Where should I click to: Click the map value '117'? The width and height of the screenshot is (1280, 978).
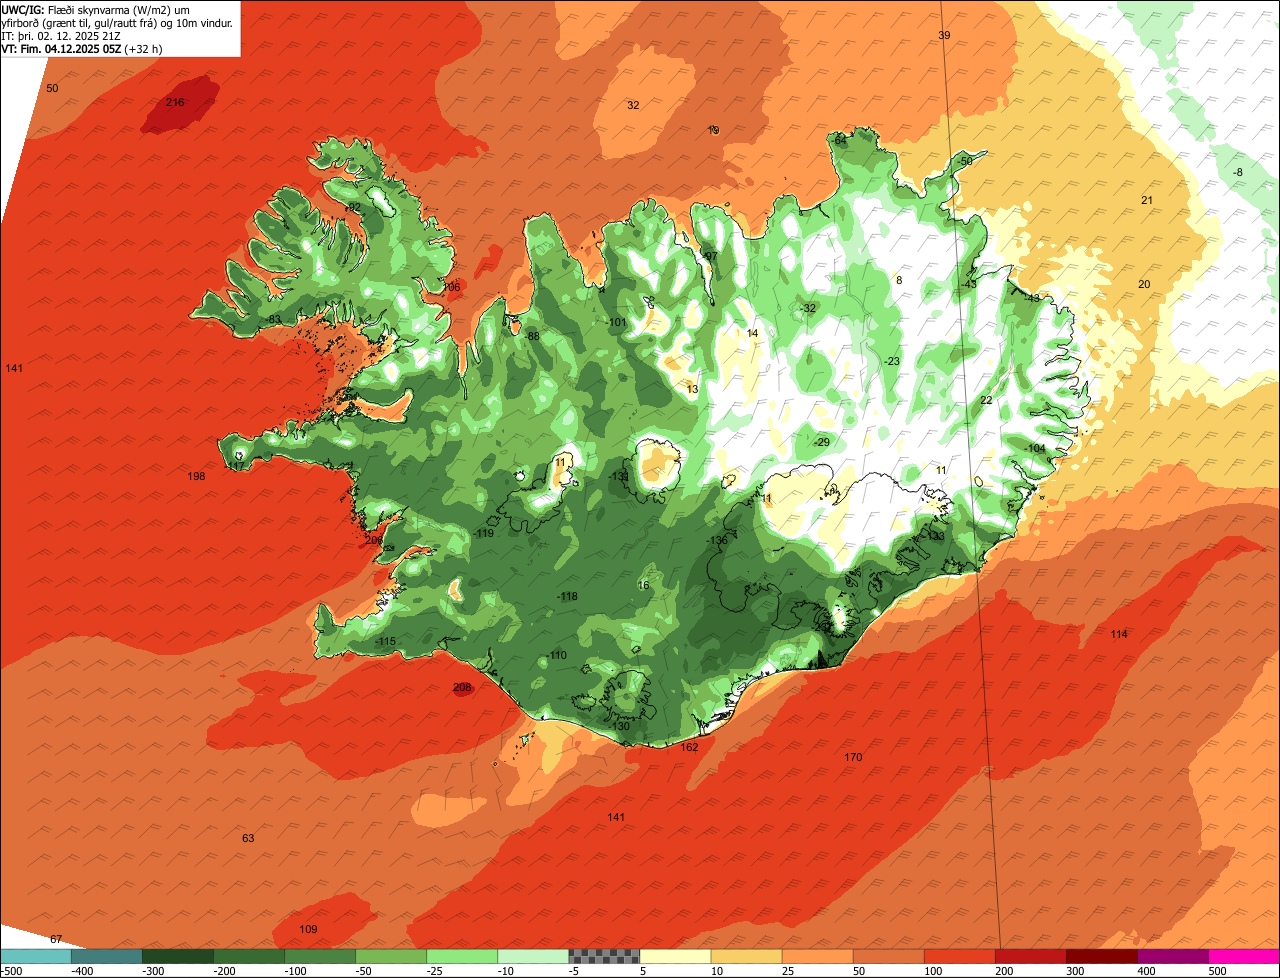coord(237,466)
